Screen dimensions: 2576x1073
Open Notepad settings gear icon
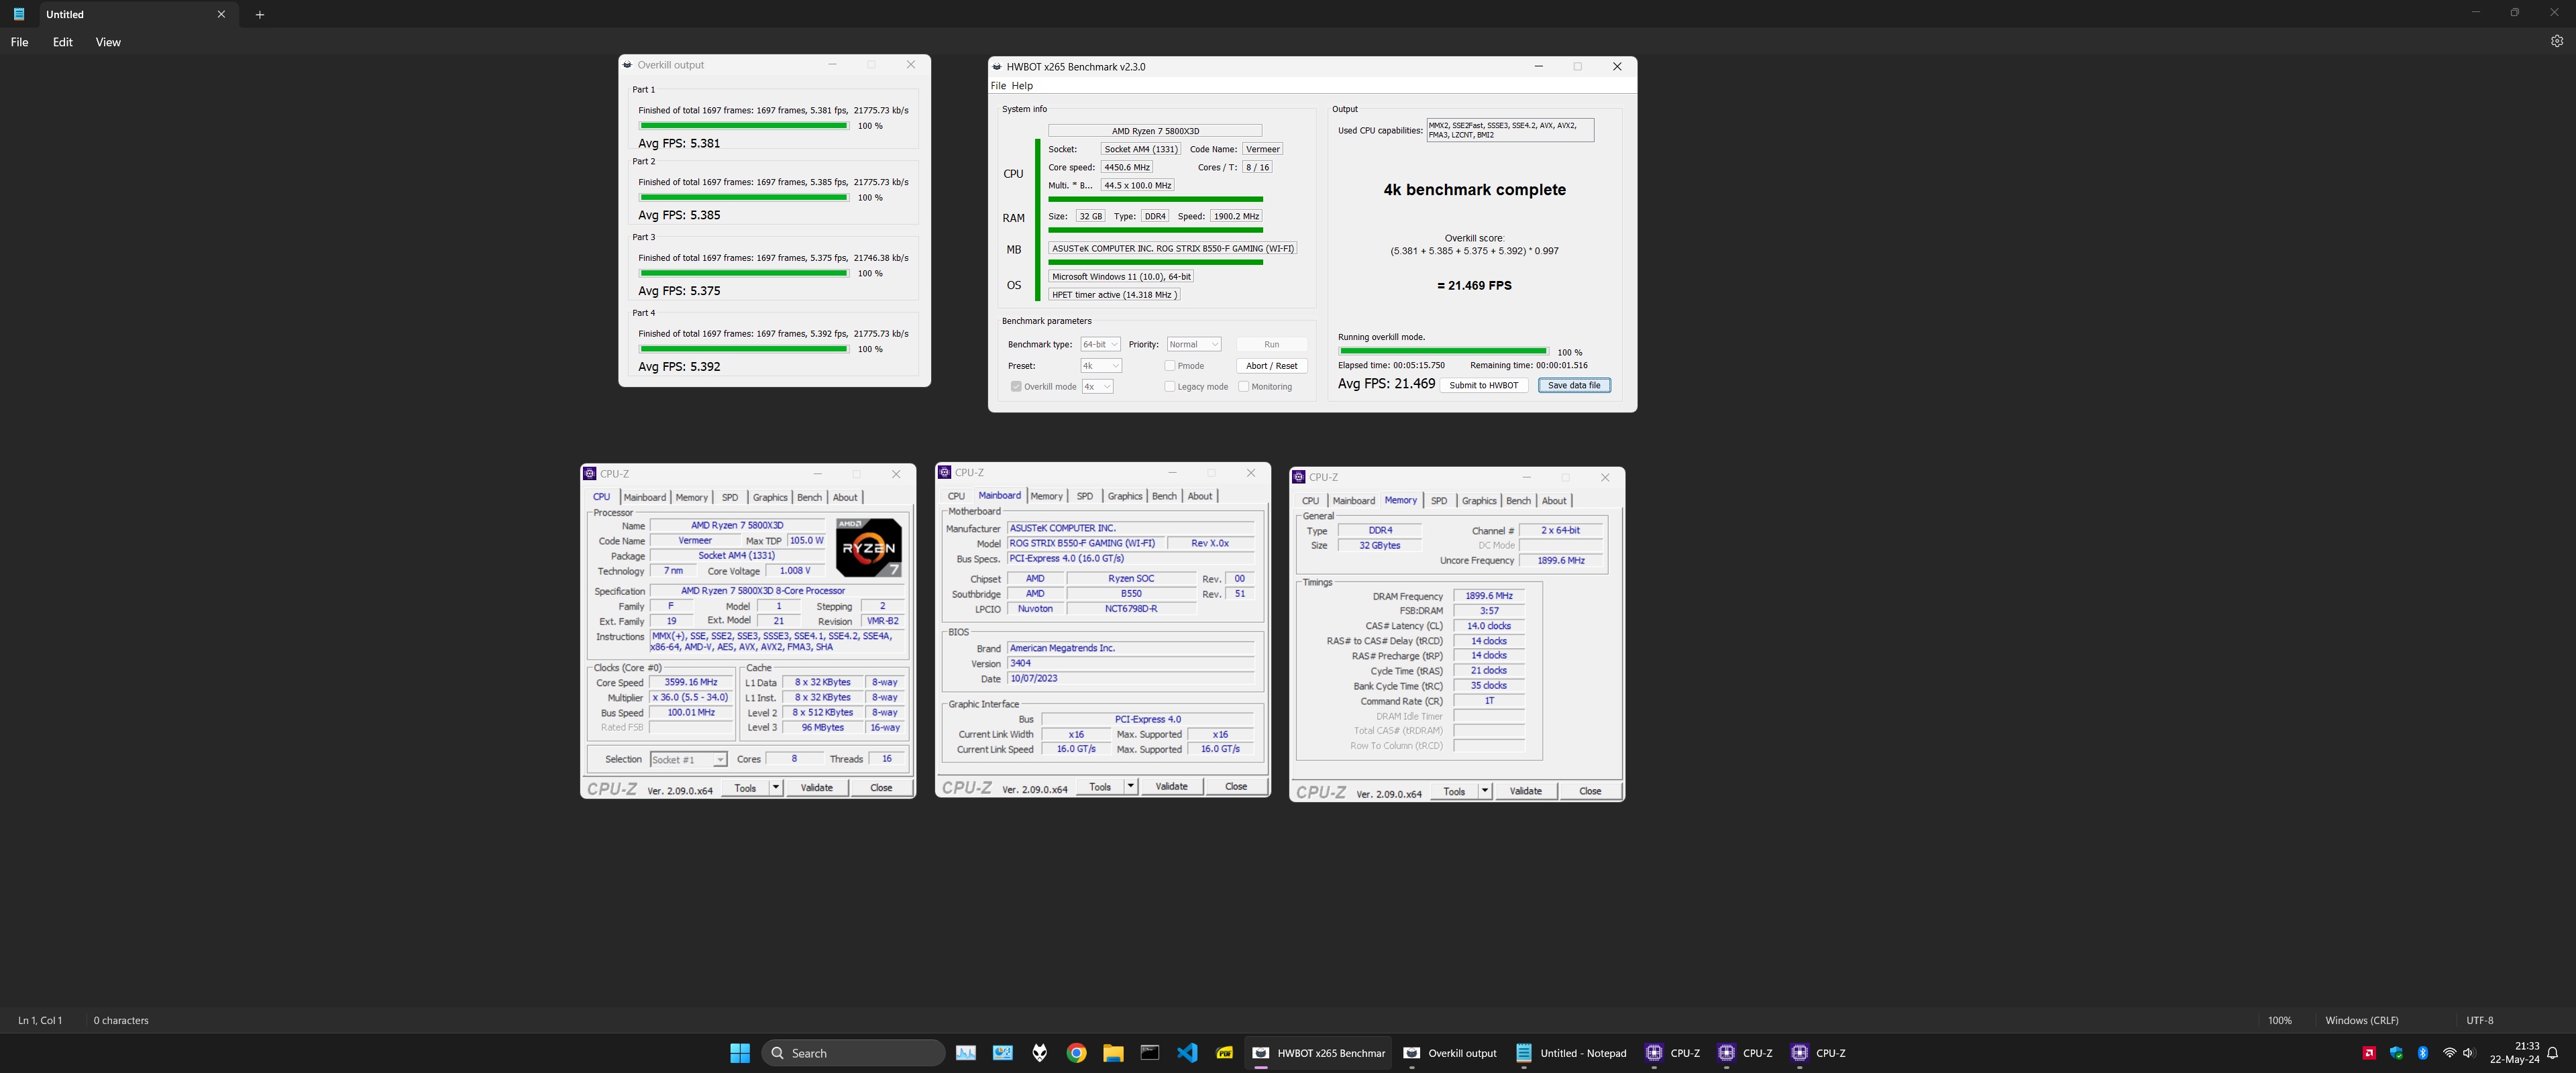point(2556,41)
